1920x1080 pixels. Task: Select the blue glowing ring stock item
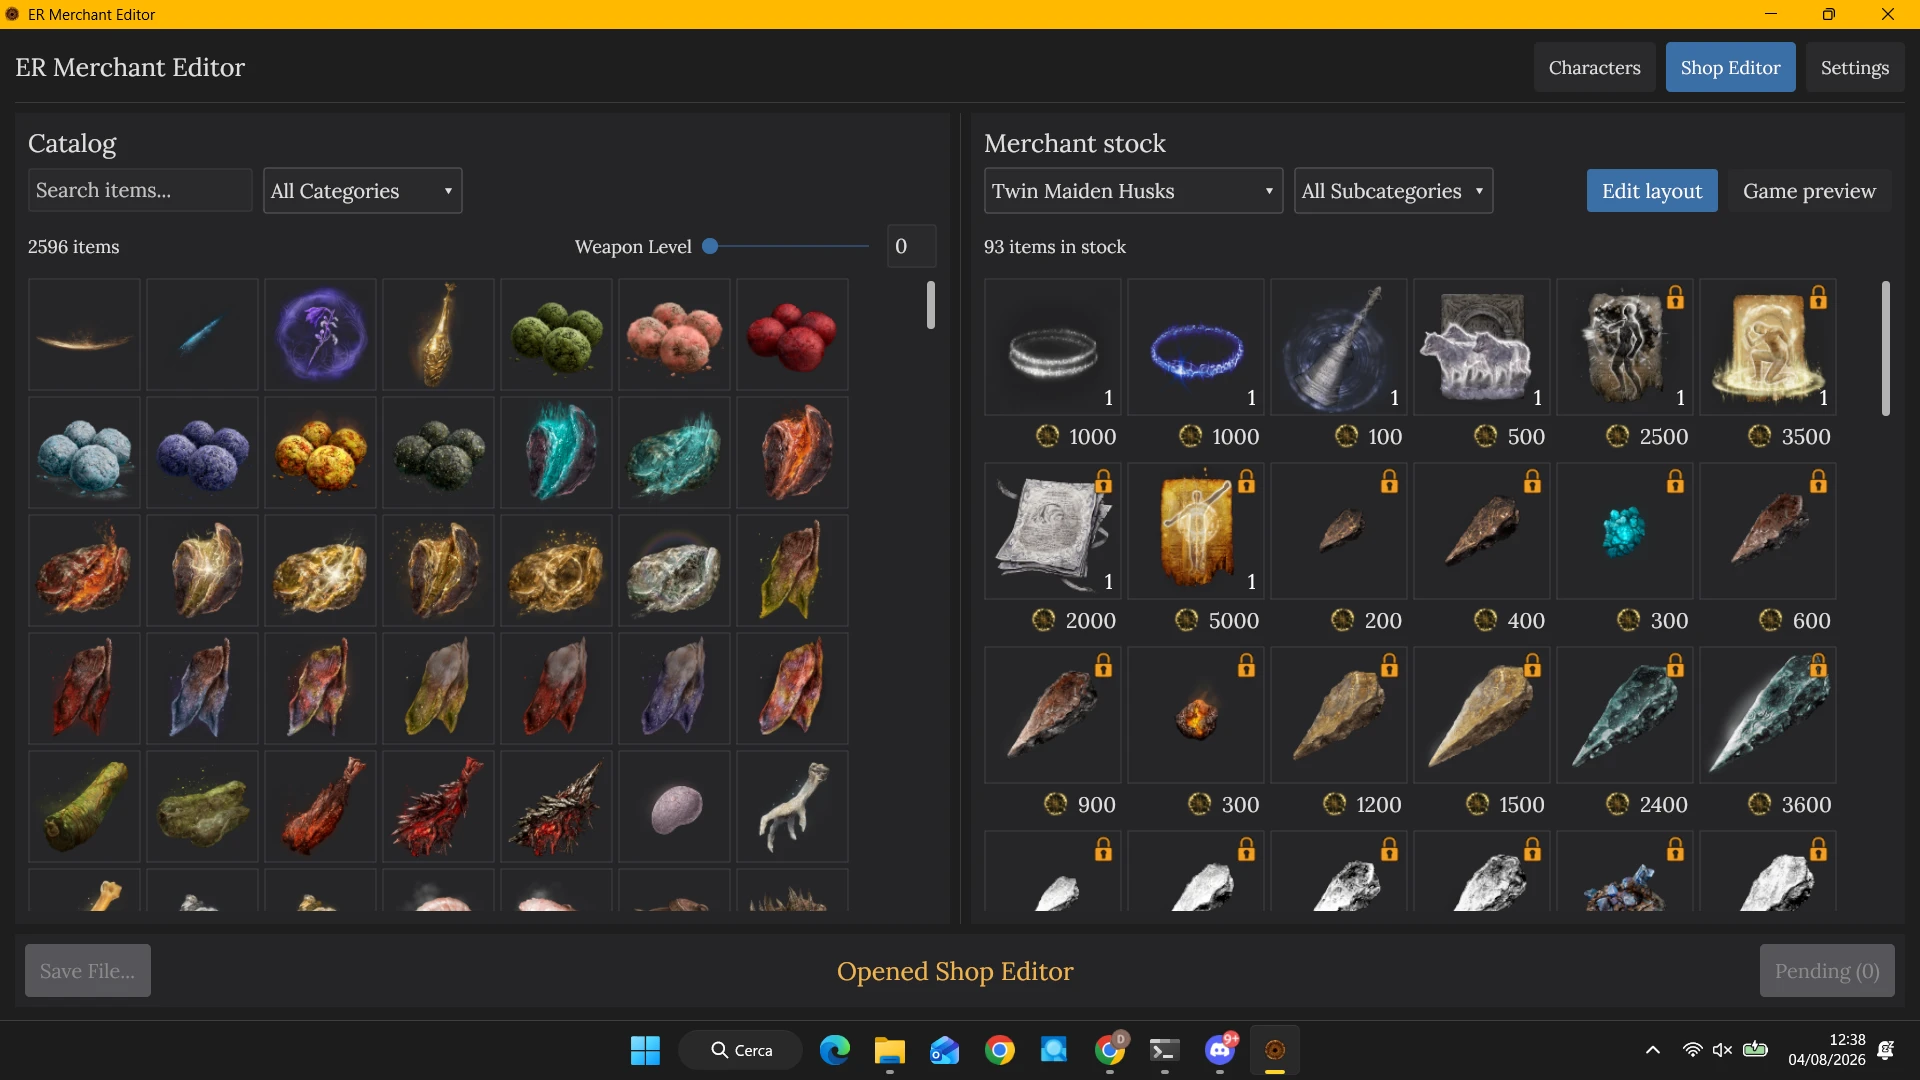(x=1196, y=346)
